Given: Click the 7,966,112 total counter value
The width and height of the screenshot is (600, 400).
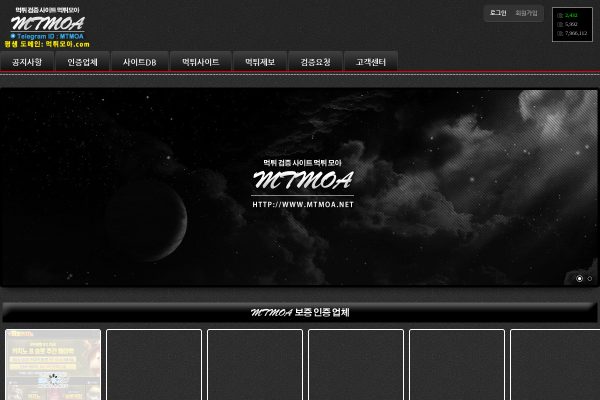Looking at the screenshot, I should click(x=576, y=33).
